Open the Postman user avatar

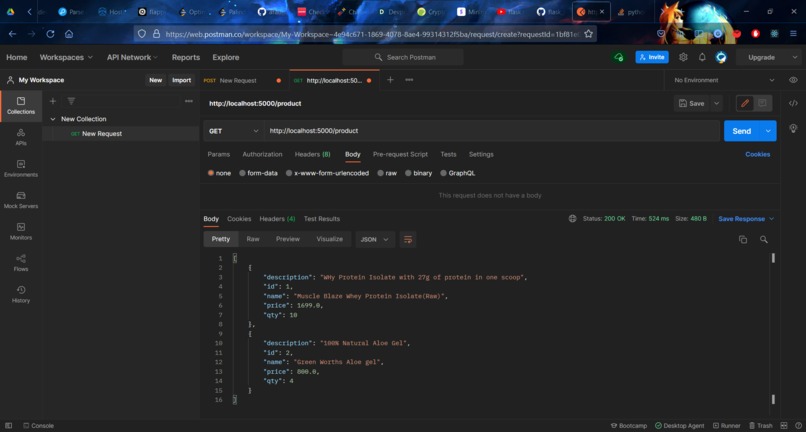(x=721, y=57)
